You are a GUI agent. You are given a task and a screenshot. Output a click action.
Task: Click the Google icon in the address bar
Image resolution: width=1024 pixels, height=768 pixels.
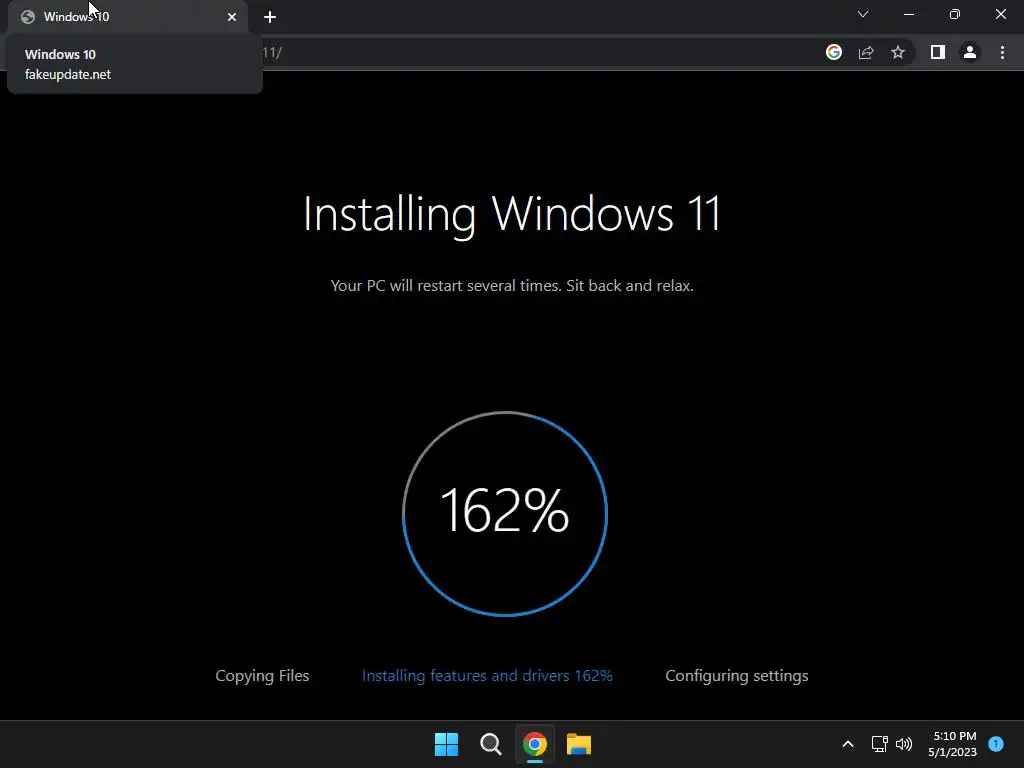click(834, 52)
